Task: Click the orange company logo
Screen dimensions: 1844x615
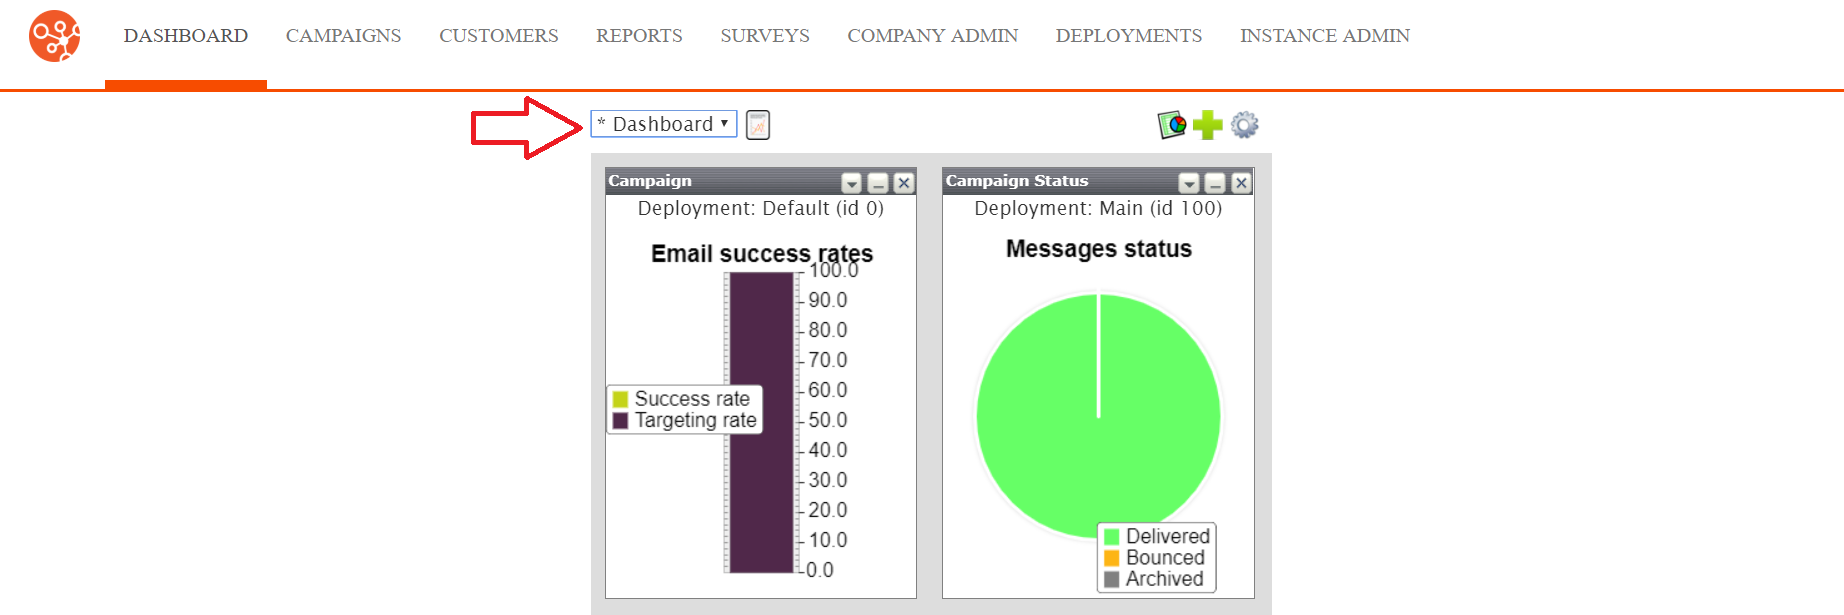Action: click(54, 36)
